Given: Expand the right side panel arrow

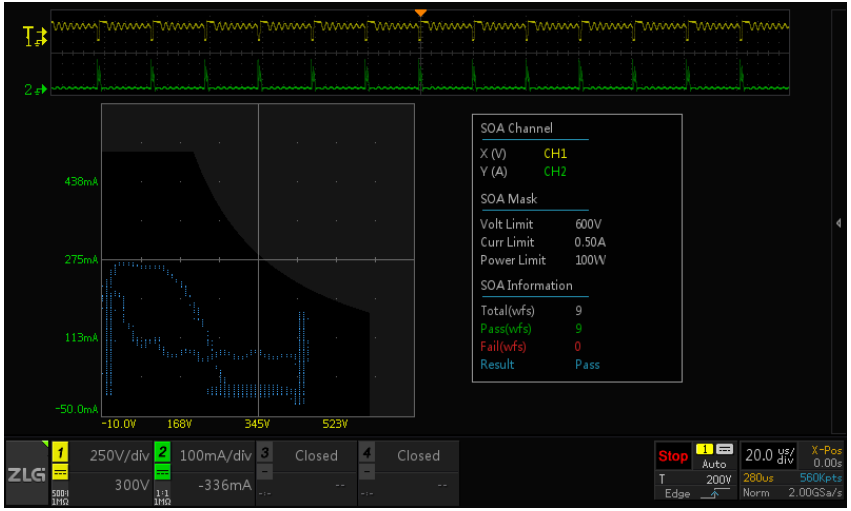Looking at the screenshot, I should tap(839, 223).
